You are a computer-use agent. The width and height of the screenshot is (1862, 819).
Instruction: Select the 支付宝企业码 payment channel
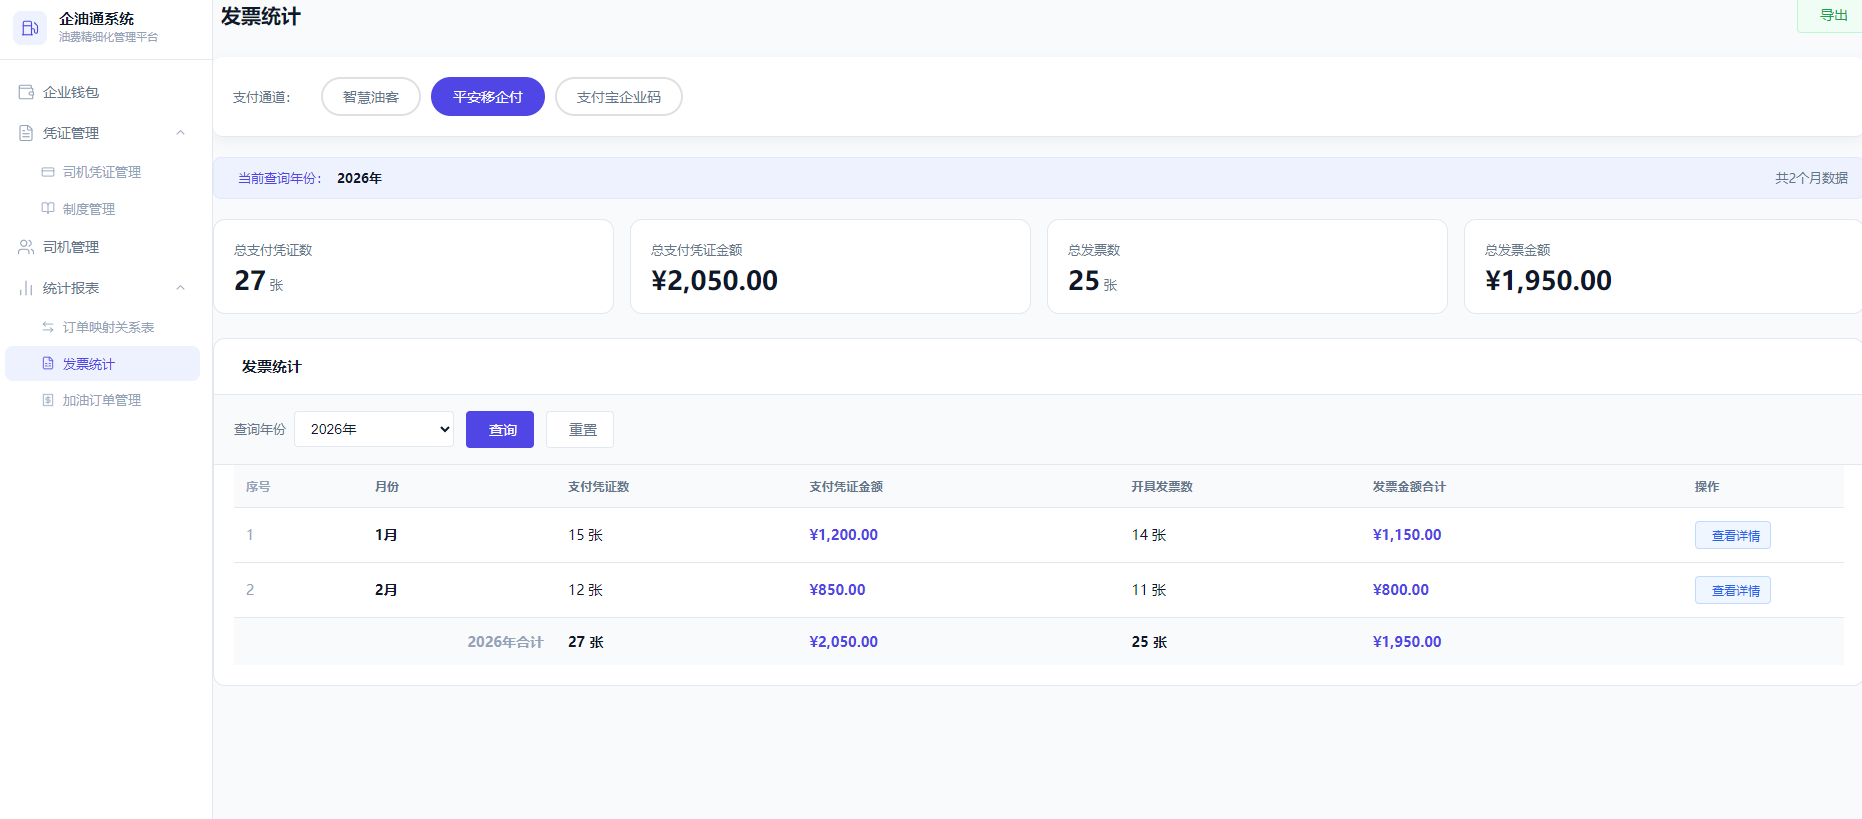[619, 97]
